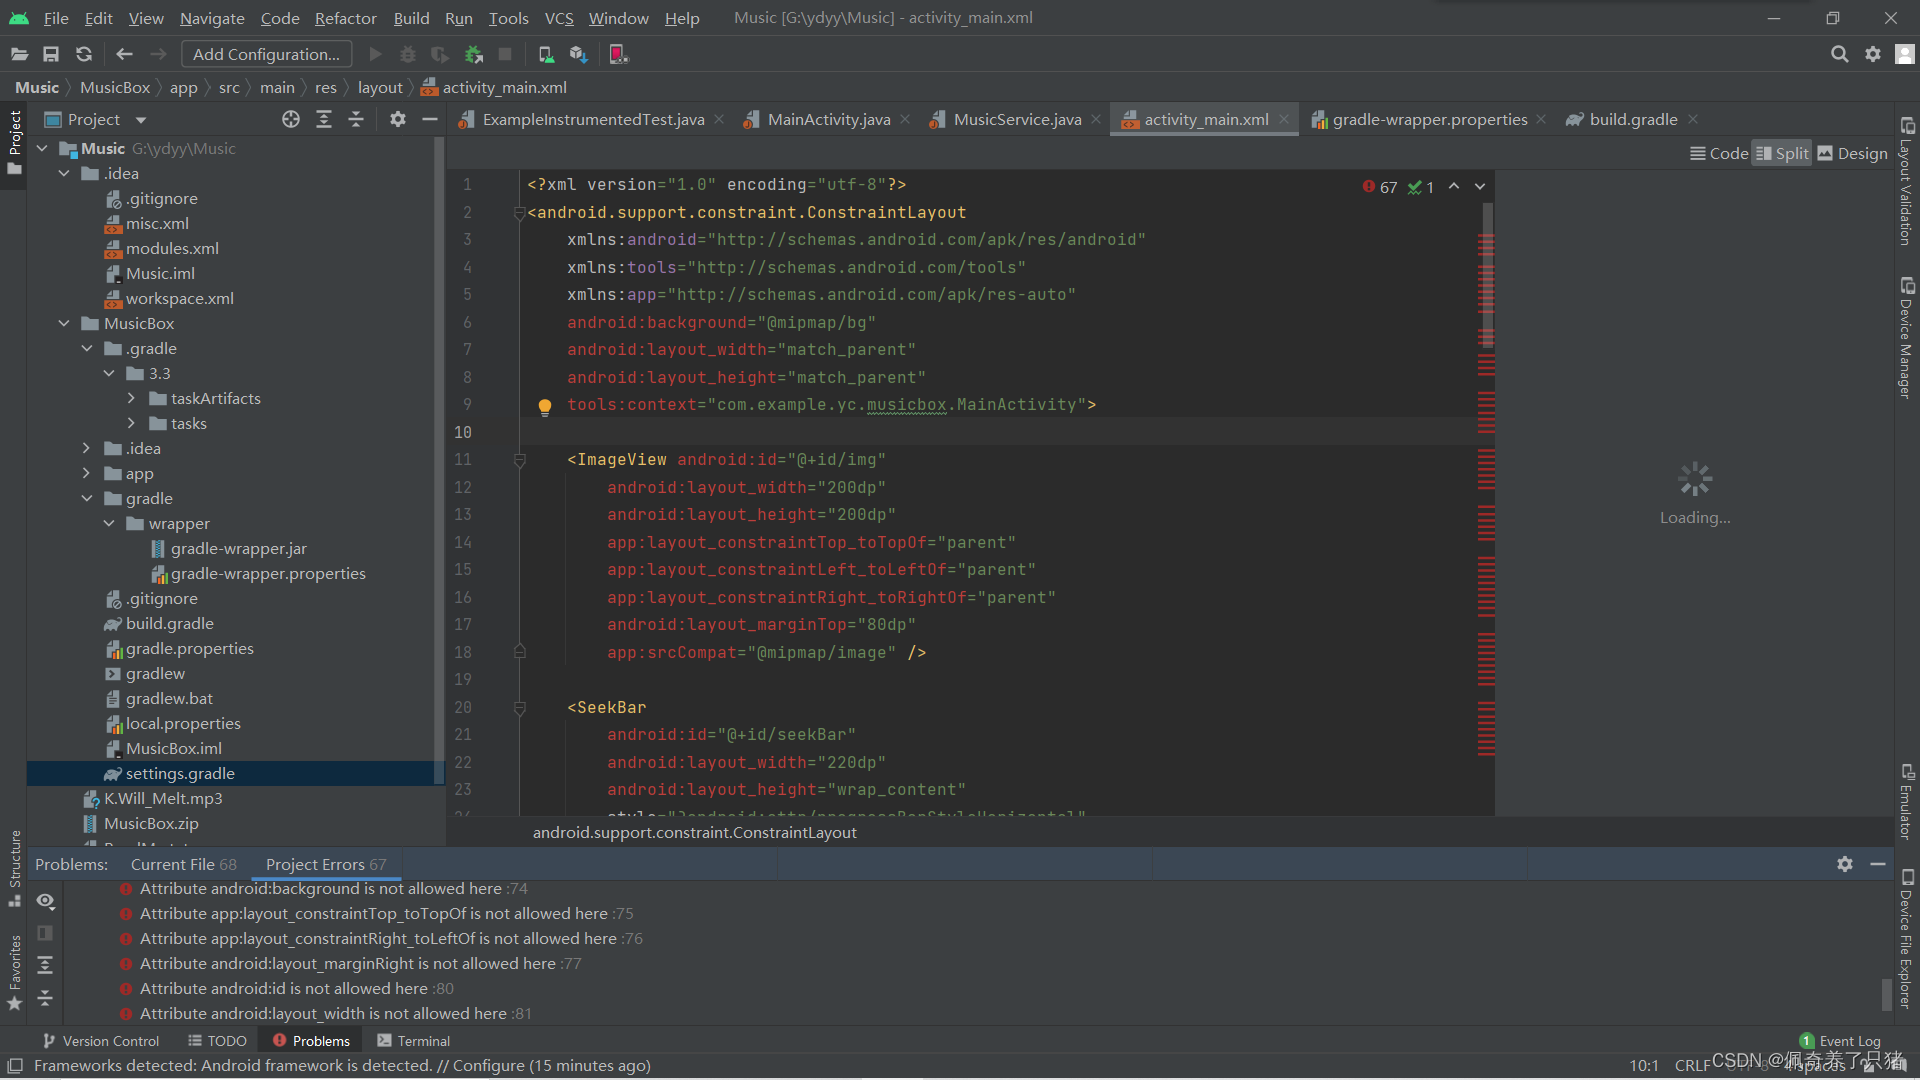Click the Sync Project with Gradle Files icon
Viewport: 1920px width, 1080px height.
tap(84, 54)
